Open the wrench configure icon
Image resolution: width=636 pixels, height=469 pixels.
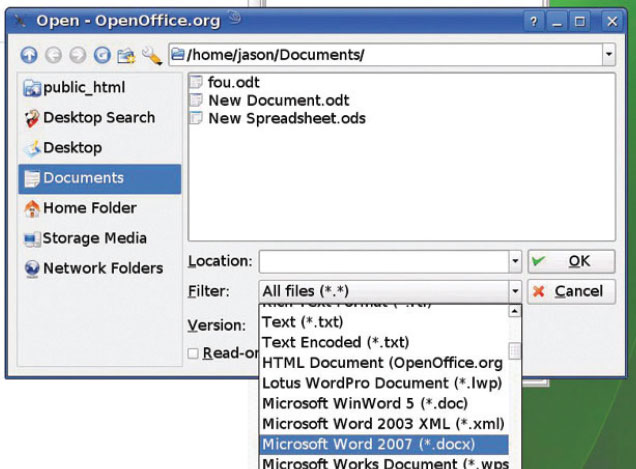click(x=151, y=55)
